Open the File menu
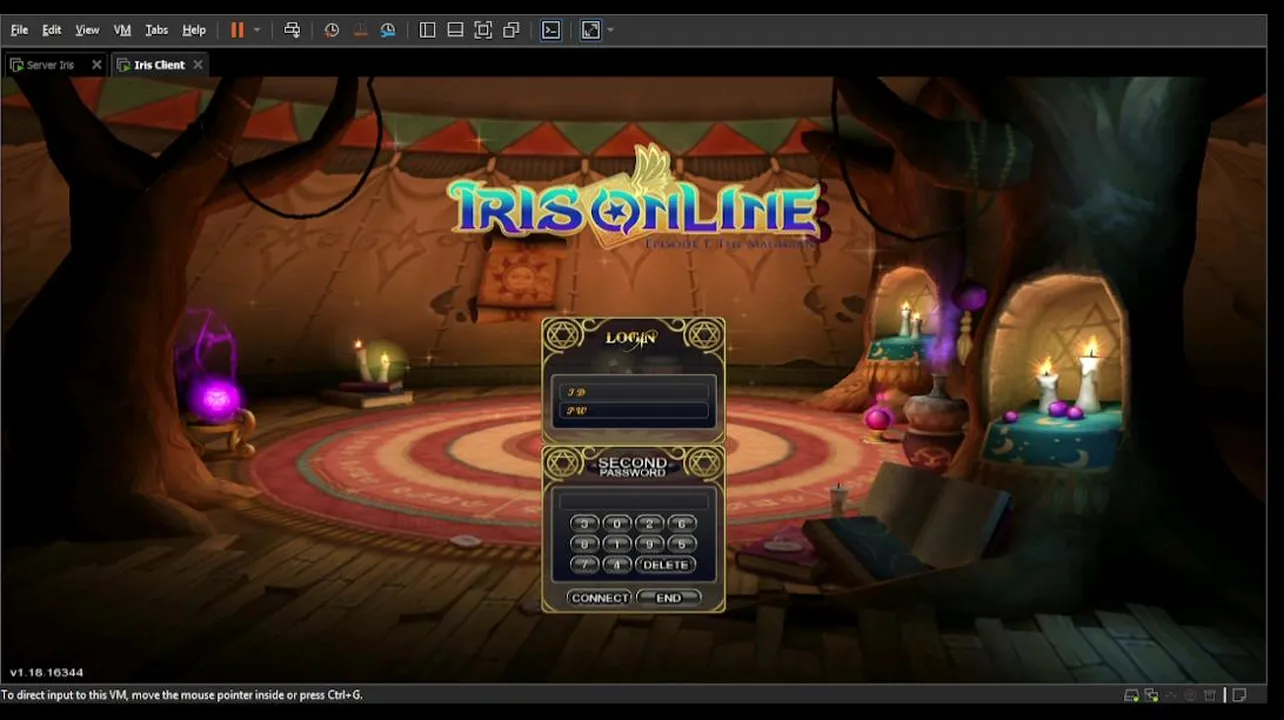 tap(19, 30)
